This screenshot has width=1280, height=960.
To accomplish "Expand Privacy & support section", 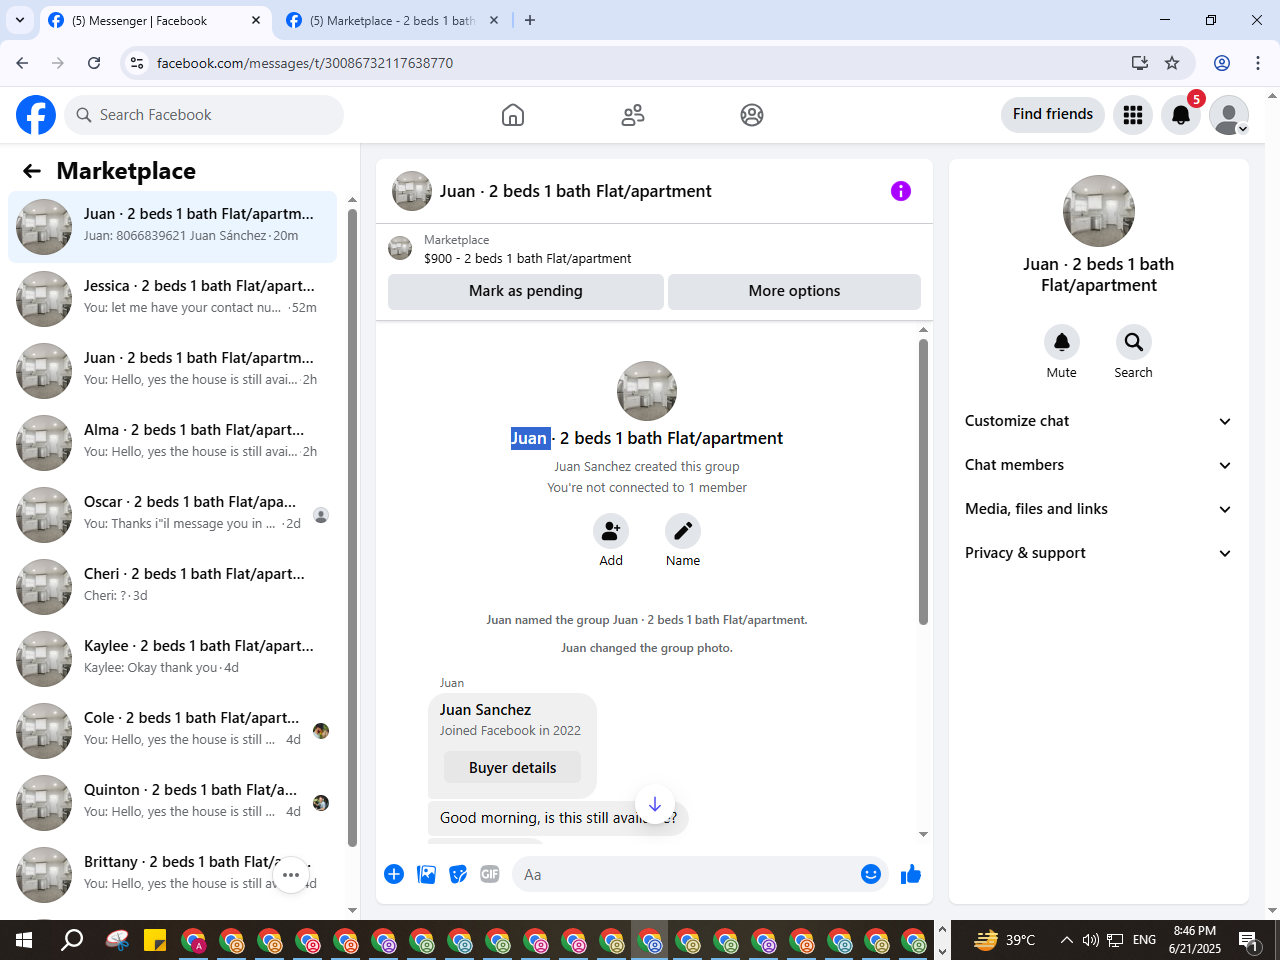I will [x=1098, y=553].
